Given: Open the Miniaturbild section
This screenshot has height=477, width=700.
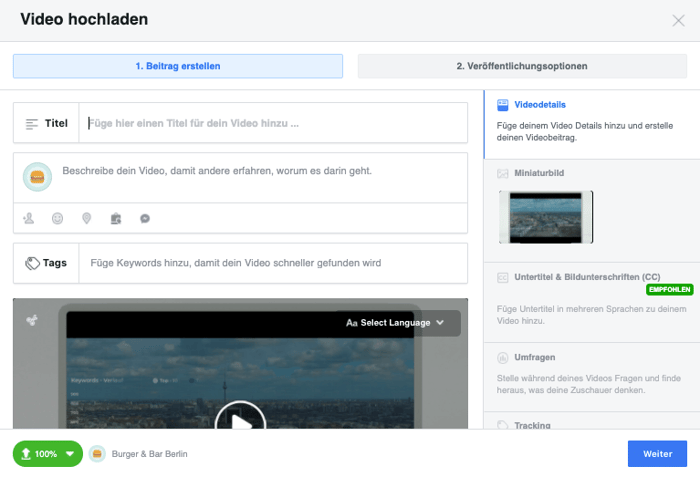Looking at the screenshot, I should pyautogui.click(x=592, y=211).
